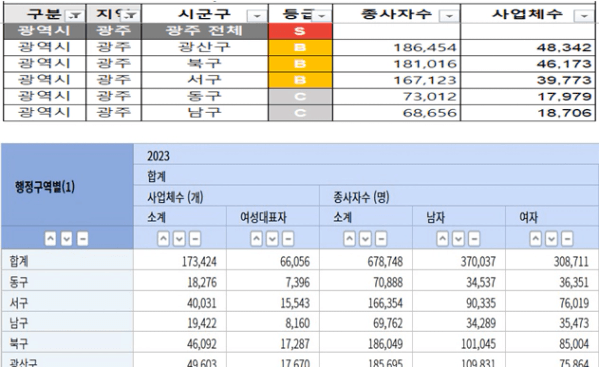Click the 17,979 cell

tap(528, 97)
